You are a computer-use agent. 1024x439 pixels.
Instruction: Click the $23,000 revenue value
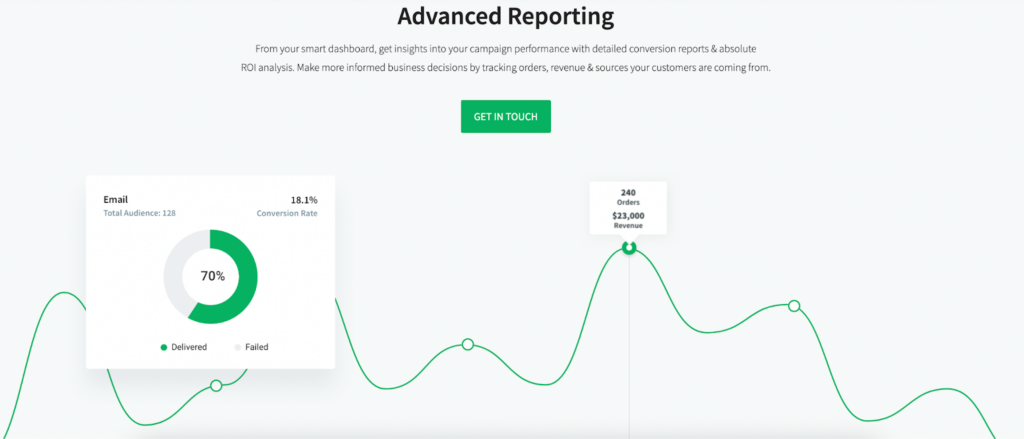coord(628,216)
